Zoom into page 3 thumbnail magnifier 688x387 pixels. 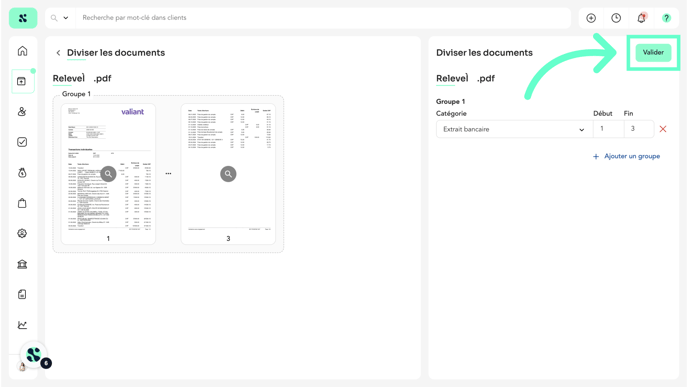point(228,174)
